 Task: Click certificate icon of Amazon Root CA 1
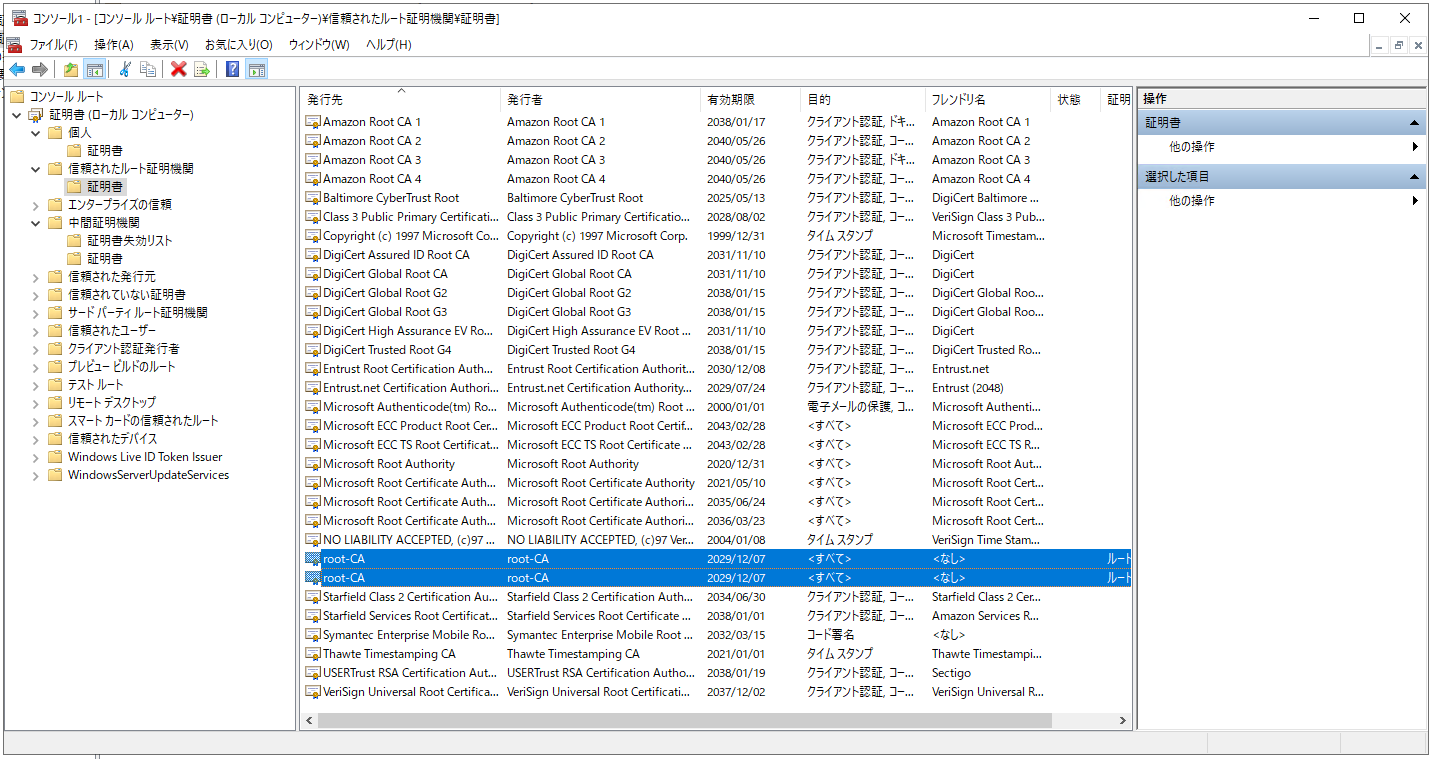313,122
